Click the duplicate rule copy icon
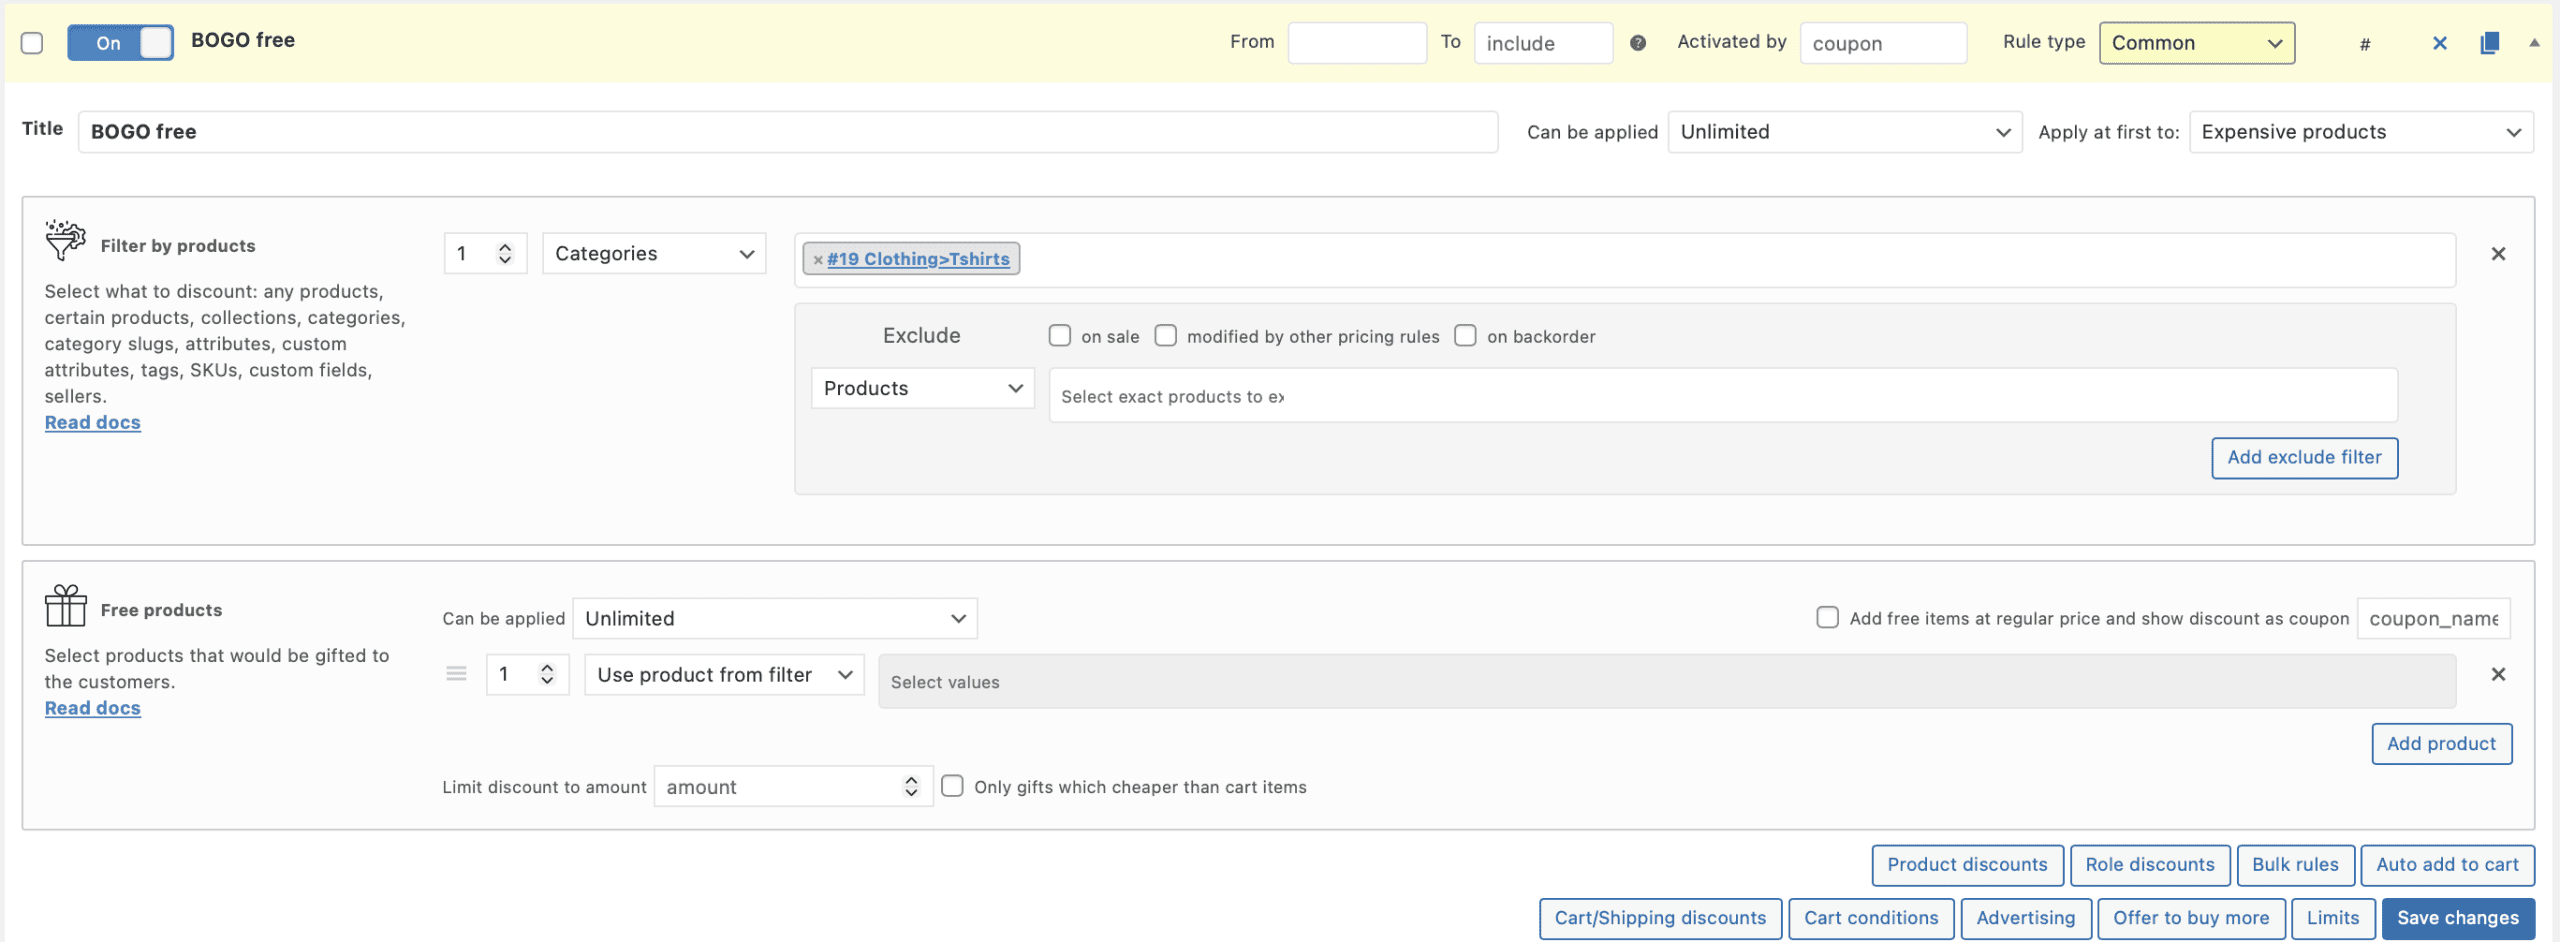The height and width of the screenshot is (942, 2560). (x=2489, y=43)
